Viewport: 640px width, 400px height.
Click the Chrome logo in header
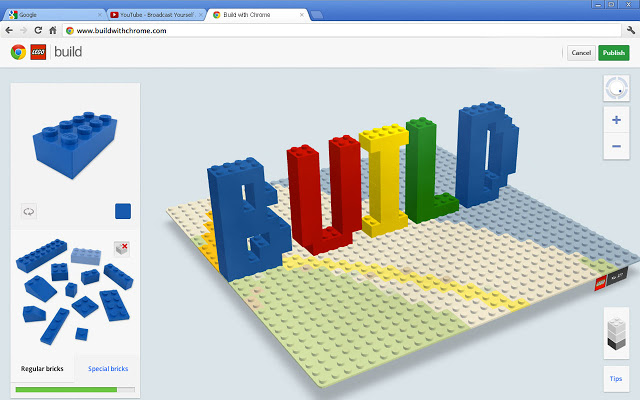click(x=18, y=53)
